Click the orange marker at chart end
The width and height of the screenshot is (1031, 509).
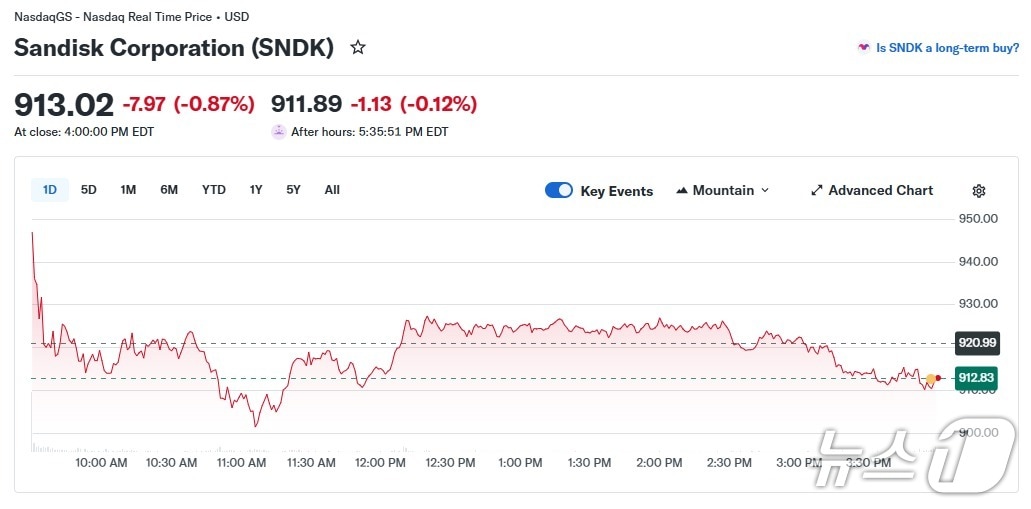pos(931,379)
